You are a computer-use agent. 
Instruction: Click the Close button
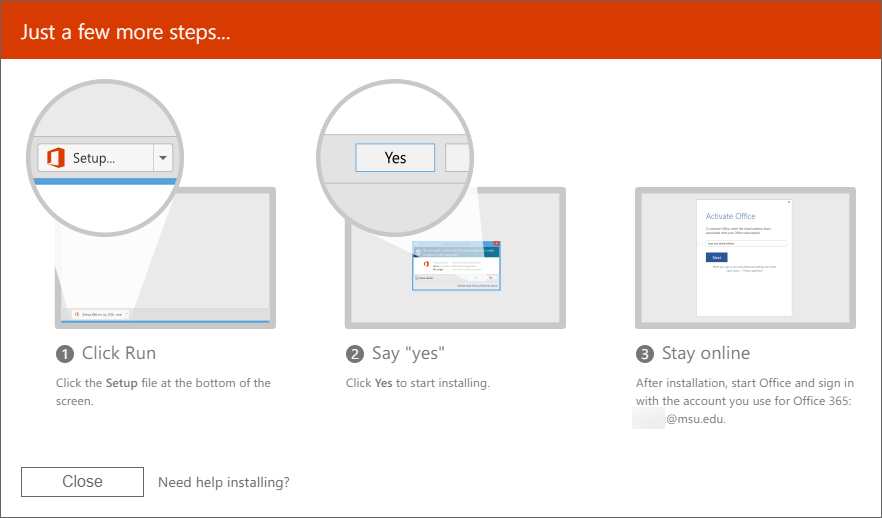click(82, 481)
